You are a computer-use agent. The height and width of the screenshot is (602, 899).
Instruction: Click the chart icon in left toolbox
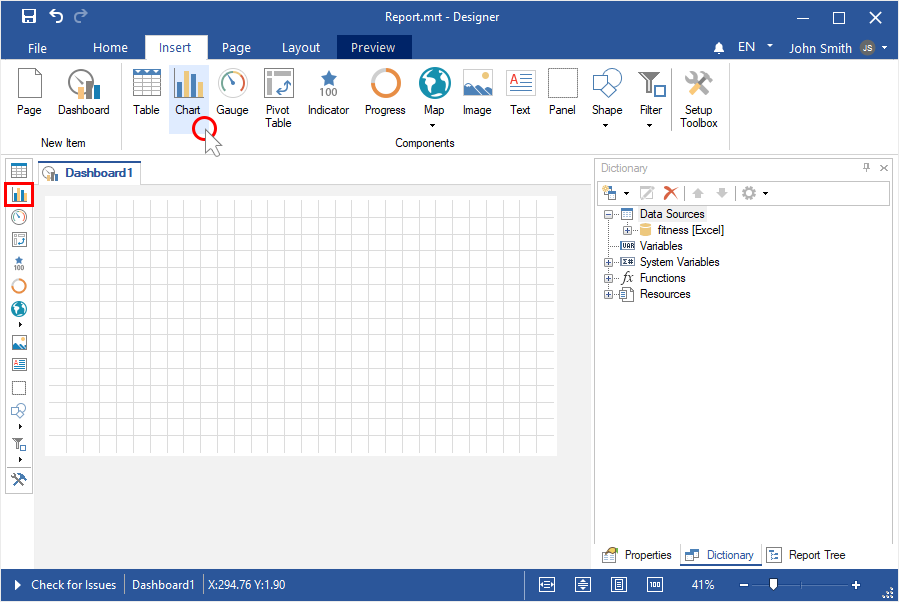(x=19, y=194)
